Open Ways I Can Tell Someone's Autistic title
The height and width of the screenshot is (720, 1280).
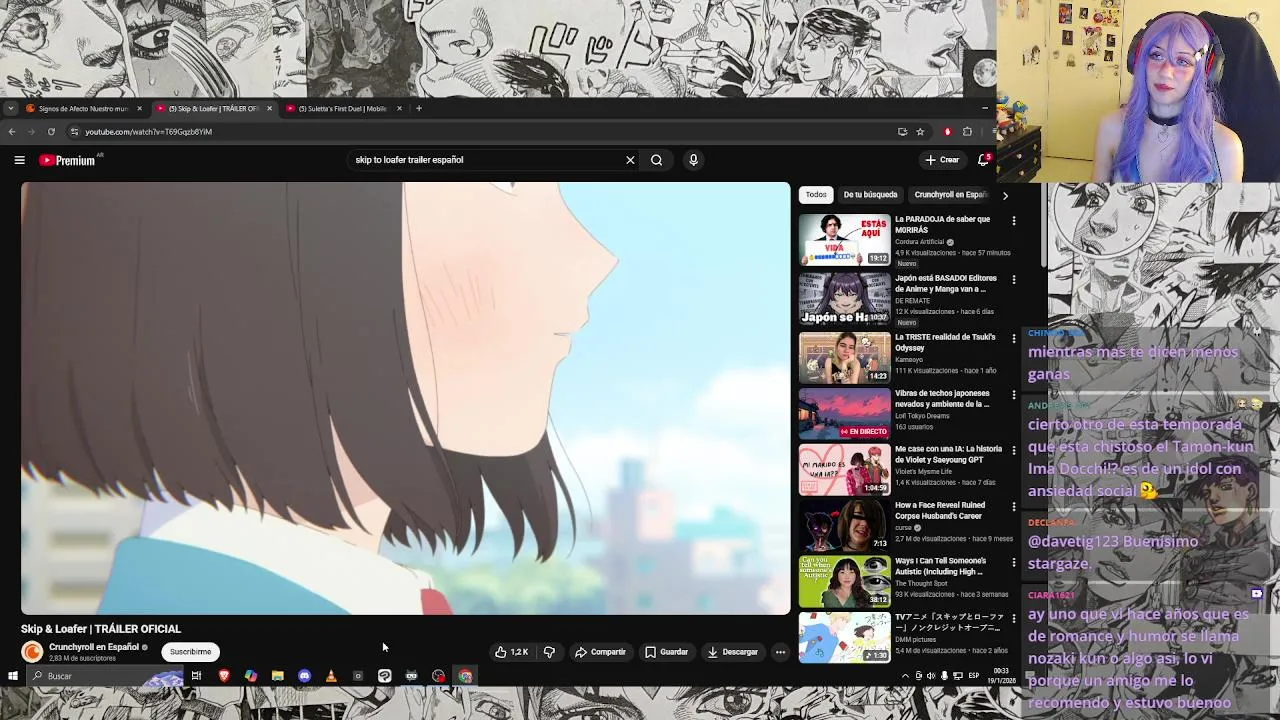click(x=940, y=566)
